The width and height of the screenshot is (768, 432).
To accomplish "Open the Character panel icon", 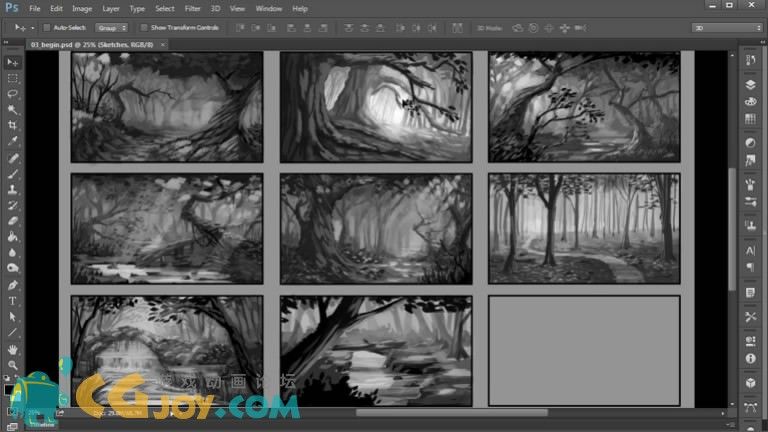I will click(750, 251).
